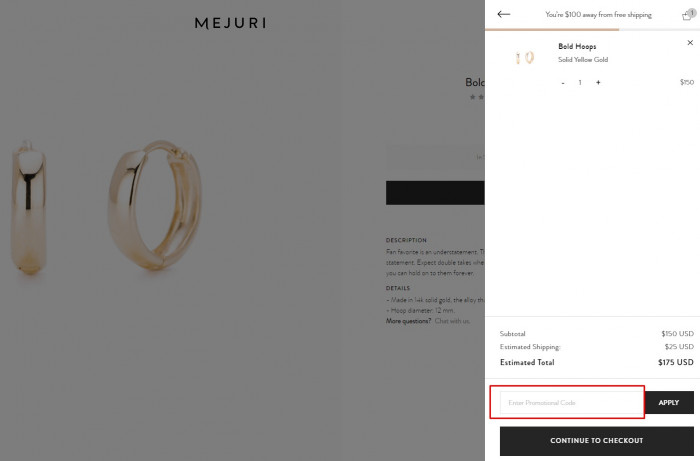Viewport: 700px width, 461px height.
Task: Increase Bold Hoops quantity with plus
Action: pos(598,82)
